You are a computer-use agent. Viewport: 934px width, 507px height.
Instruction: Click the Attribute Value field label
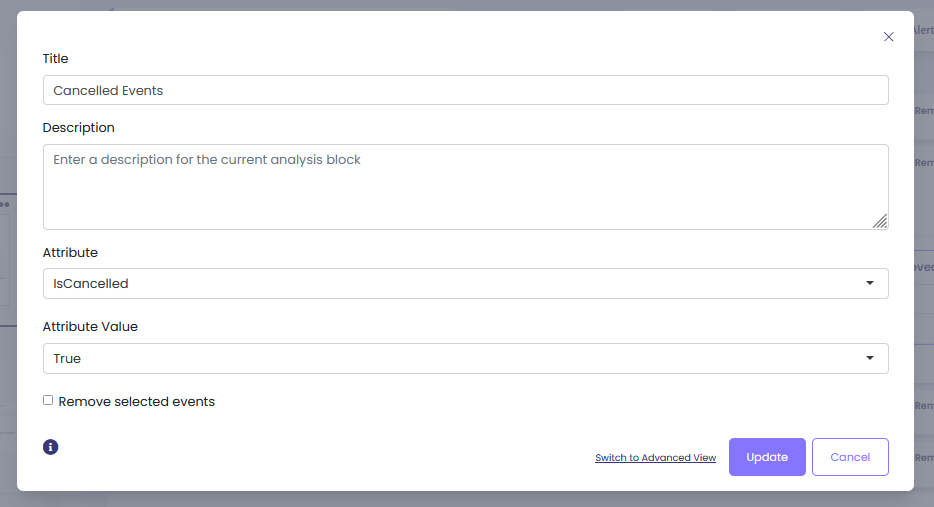click(x=90, y=326)
